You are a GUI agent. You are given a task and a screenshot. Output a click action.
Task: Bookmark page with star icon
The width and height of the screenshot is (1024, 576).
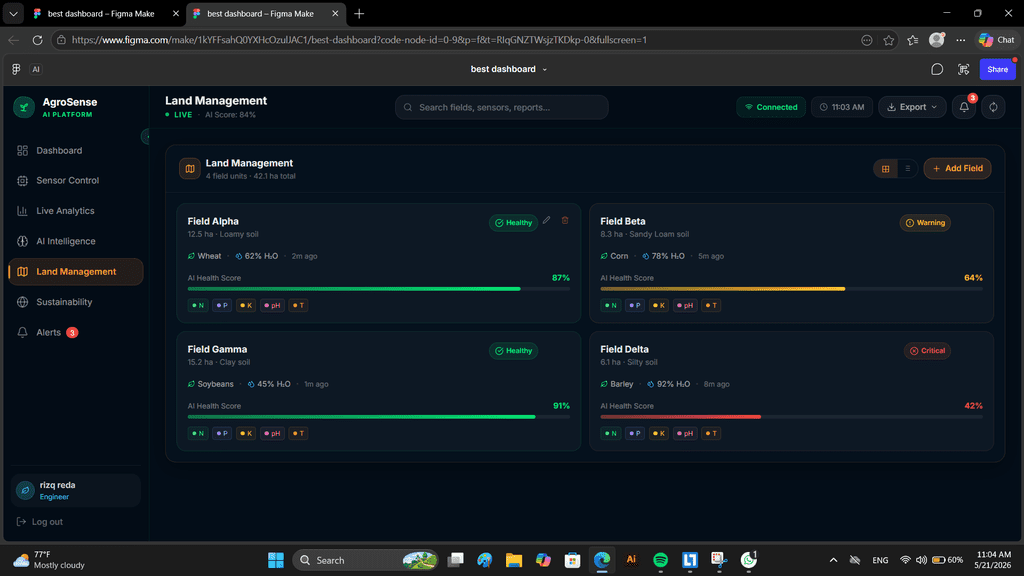889,40
